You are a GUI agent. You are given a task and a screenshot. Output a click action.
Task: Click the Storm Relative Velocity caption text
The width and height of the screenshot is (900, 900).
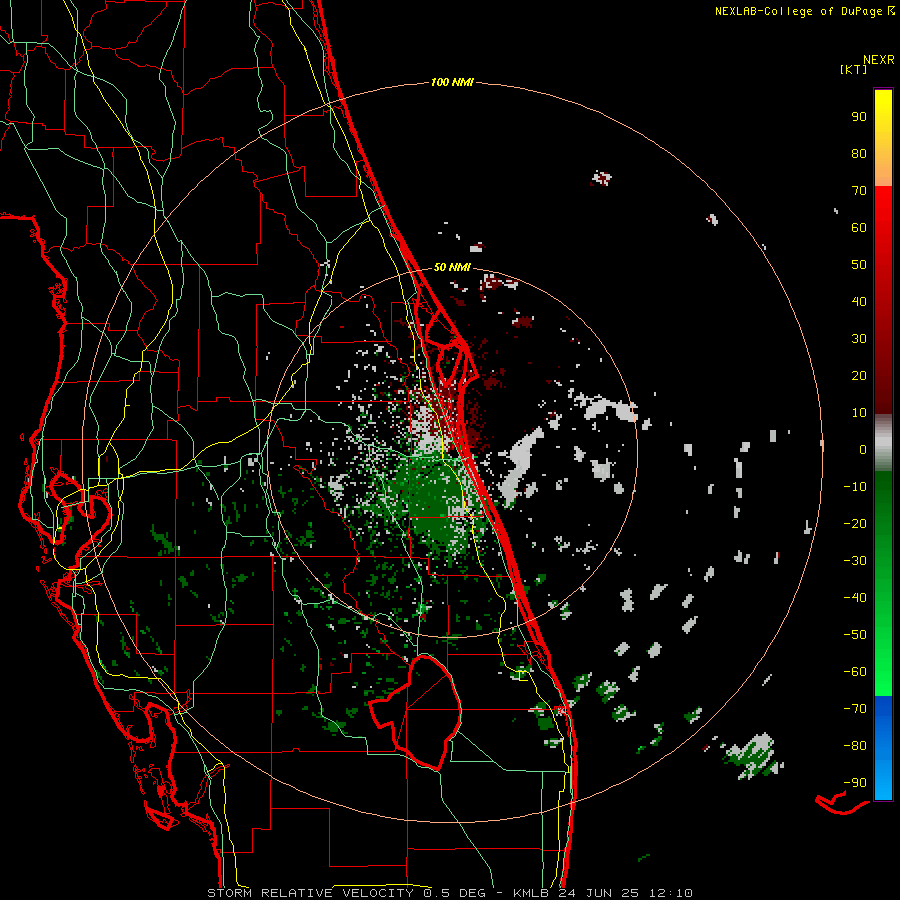[449, 893]
